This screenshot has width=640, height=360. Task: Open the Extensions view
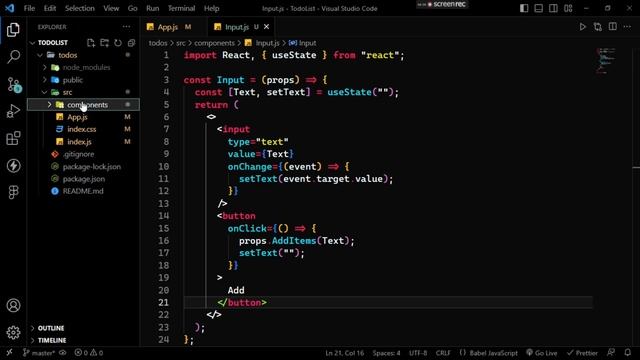[13, 138]
